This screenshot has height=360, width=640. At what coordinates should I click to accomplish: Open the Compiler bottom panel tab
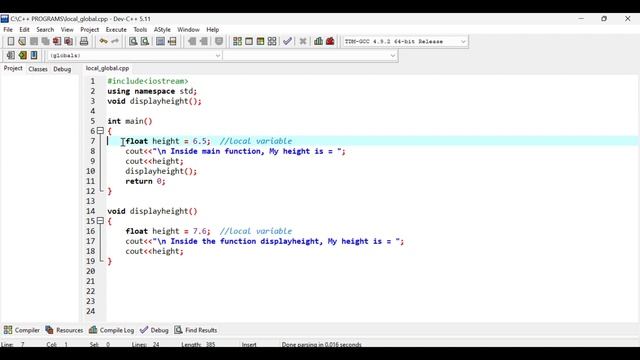[x=22, y=330]
